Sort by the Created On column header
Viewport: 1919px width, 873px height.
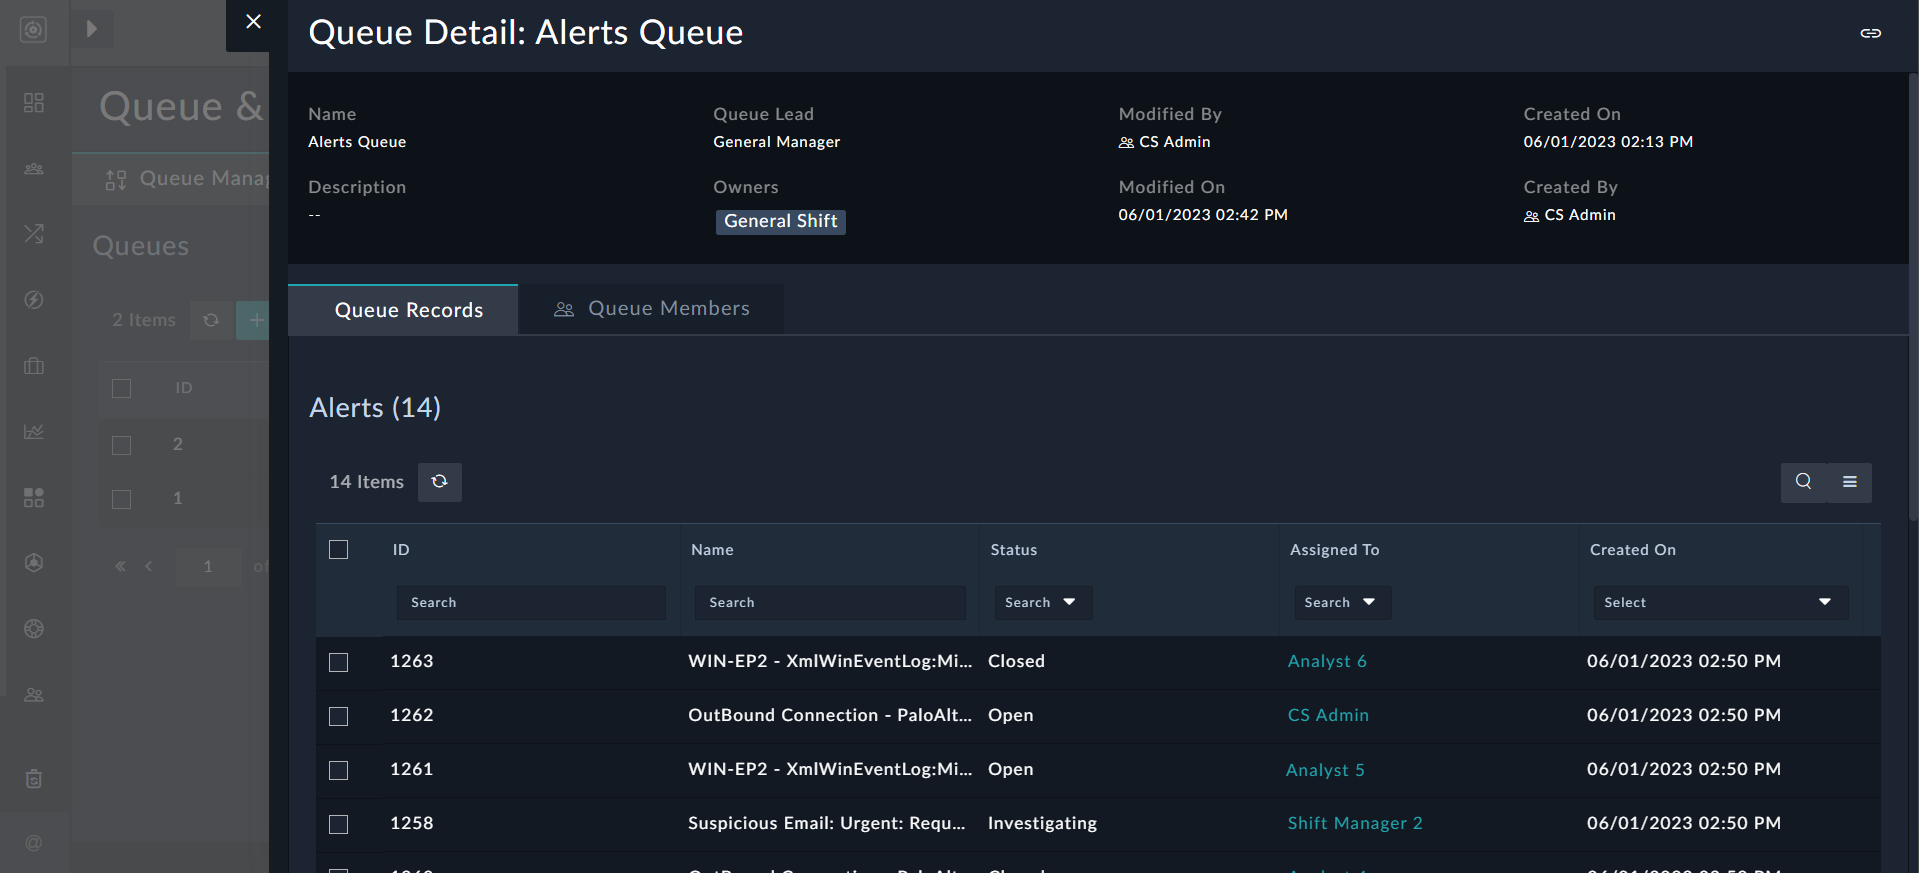tap(1633, 550)
